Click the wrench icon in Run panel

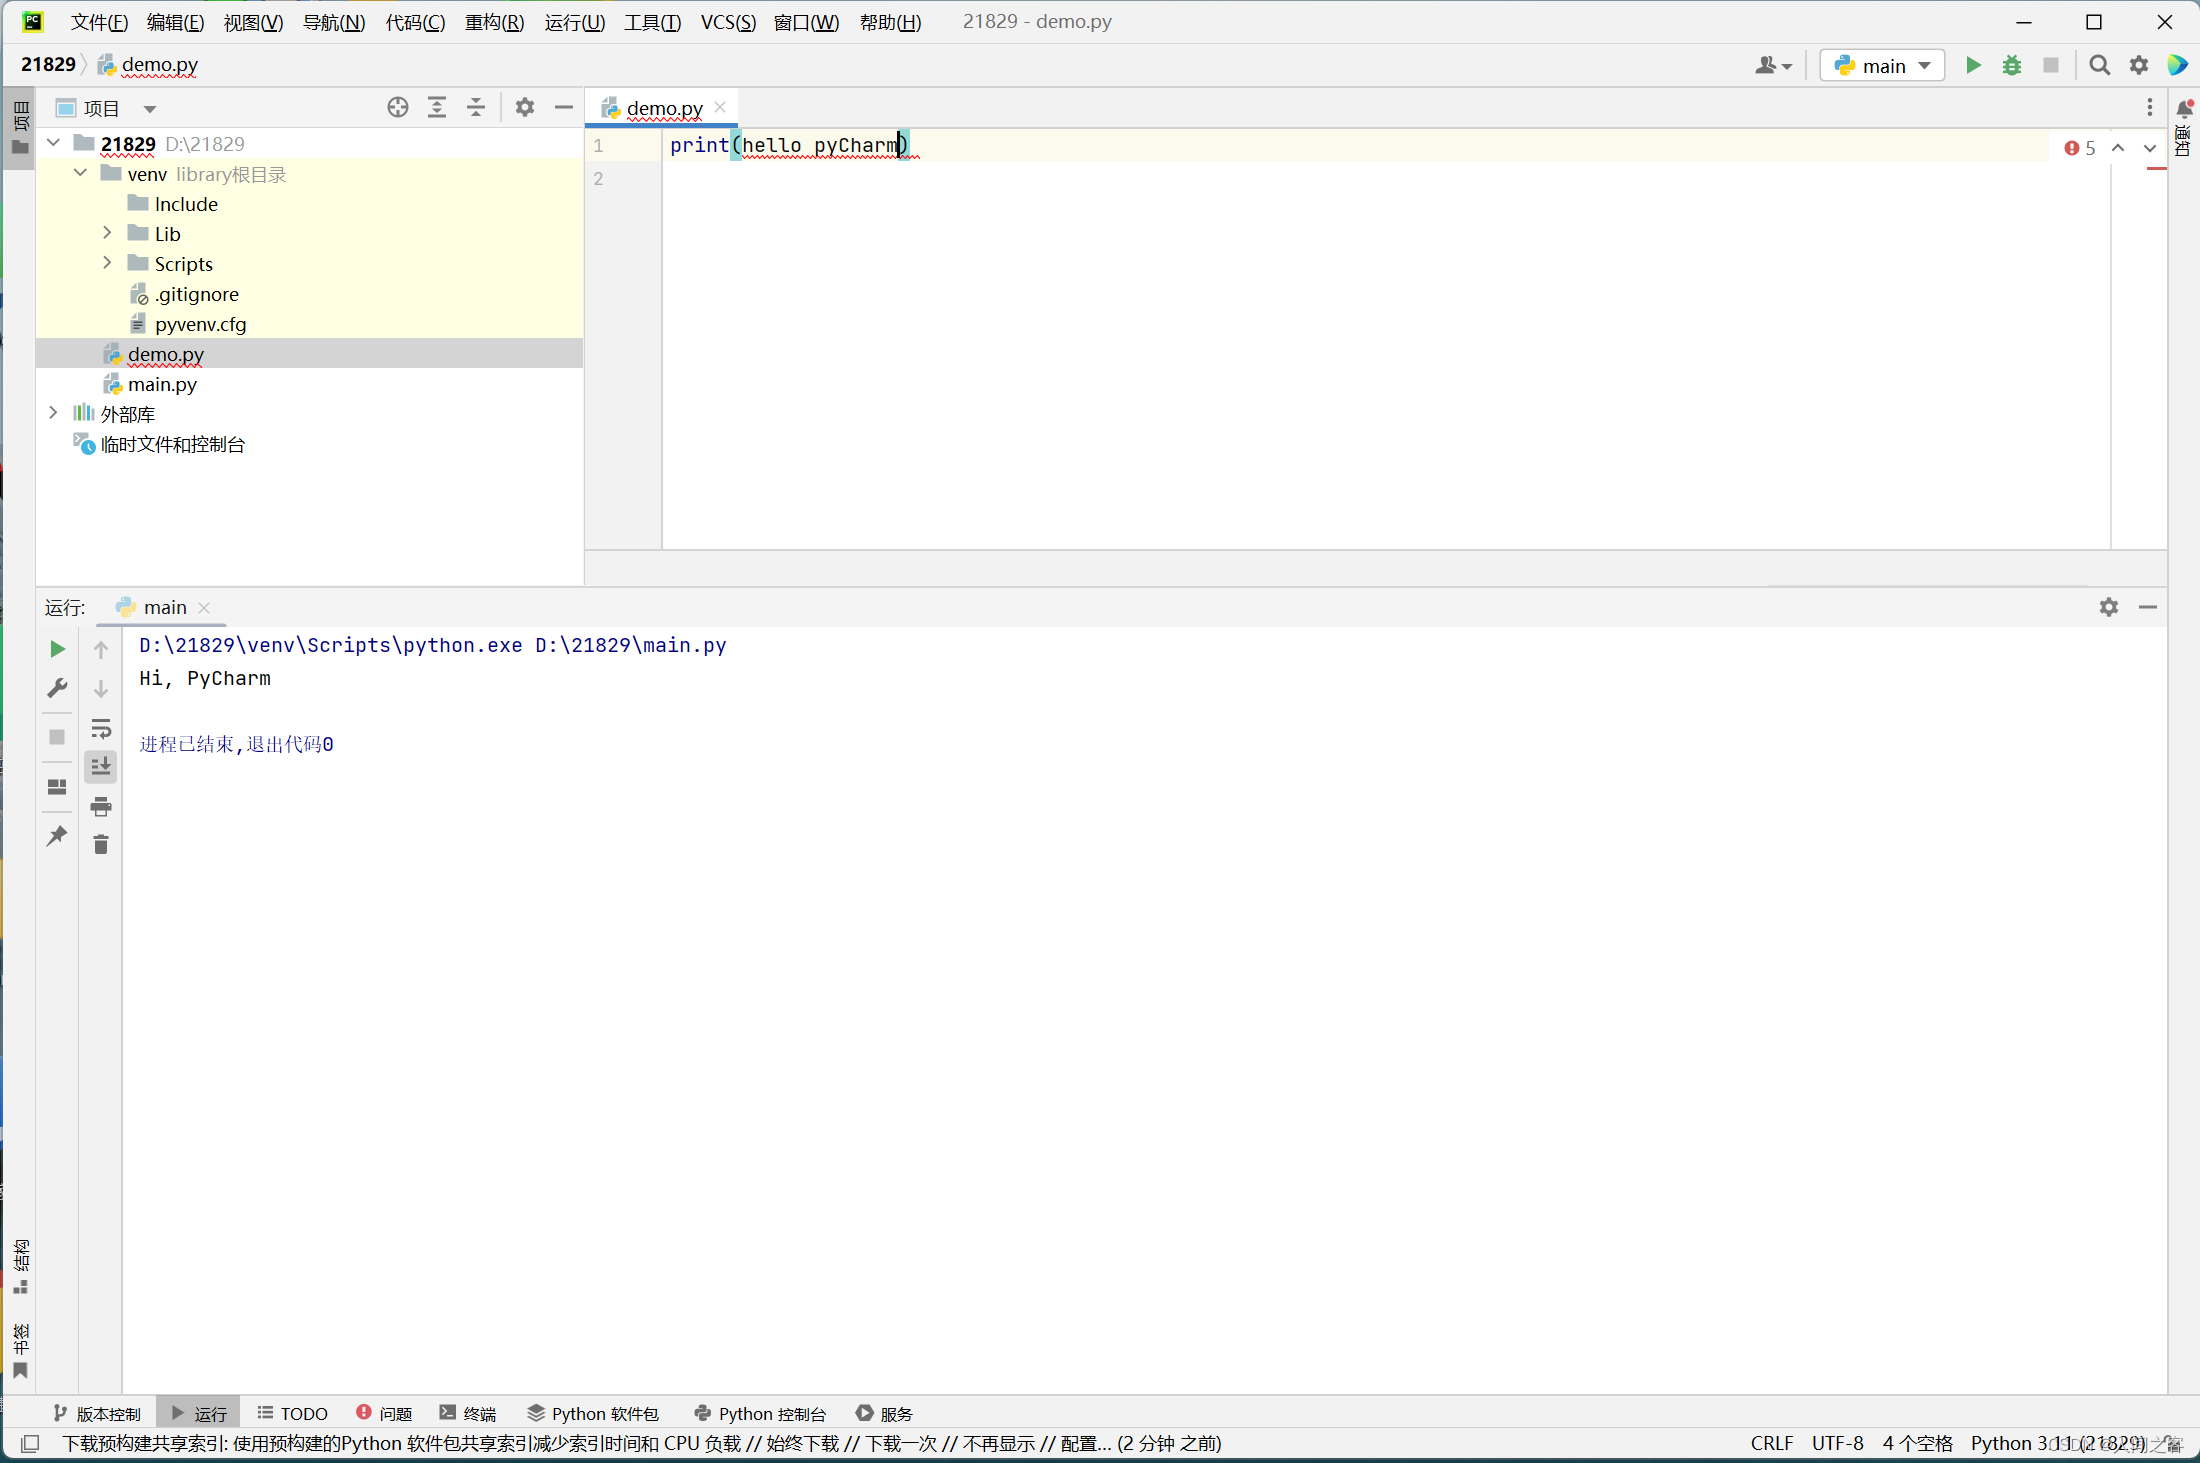pos(57,688)
